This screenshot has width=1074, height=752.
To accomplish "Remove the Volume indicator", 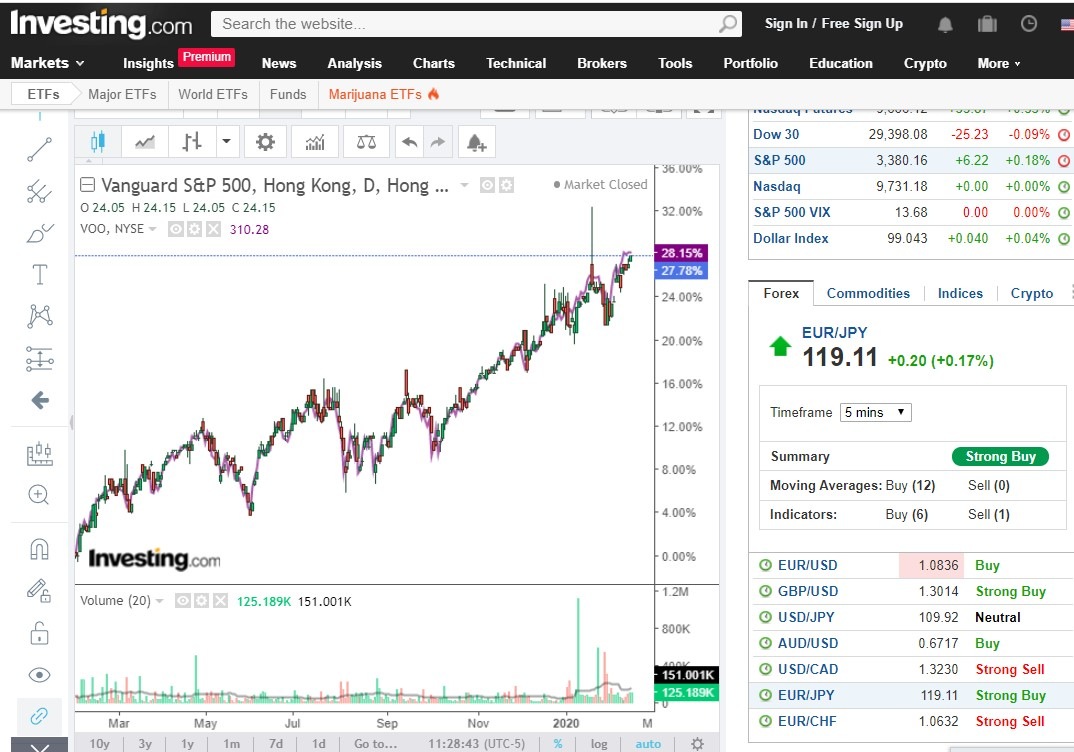I will tap(220, 601).
